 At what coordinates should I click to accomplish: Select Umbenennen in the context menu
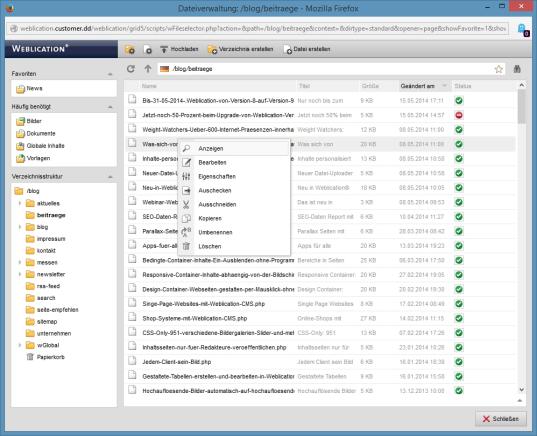click(234, 232)
